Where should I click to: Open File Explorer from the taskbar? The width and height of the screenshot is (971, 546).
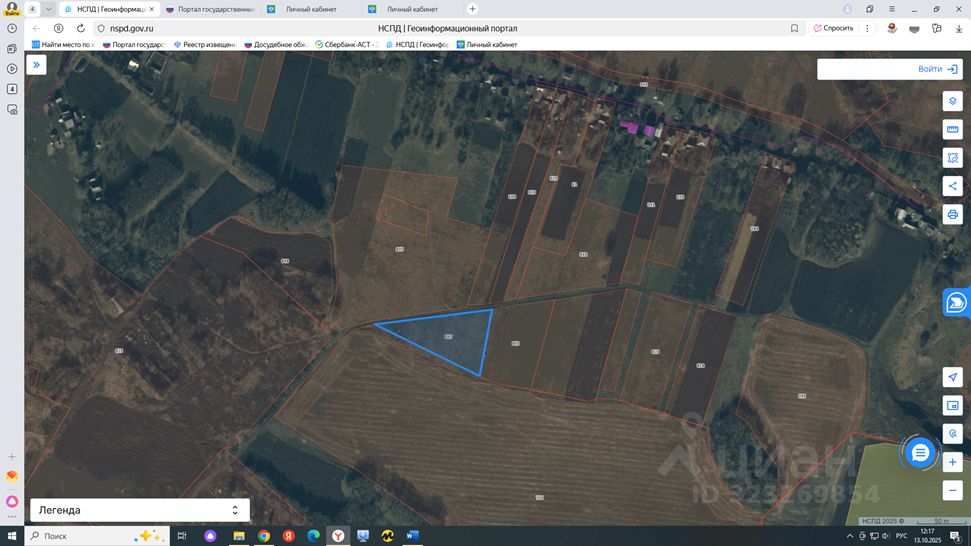pos(239,536)
